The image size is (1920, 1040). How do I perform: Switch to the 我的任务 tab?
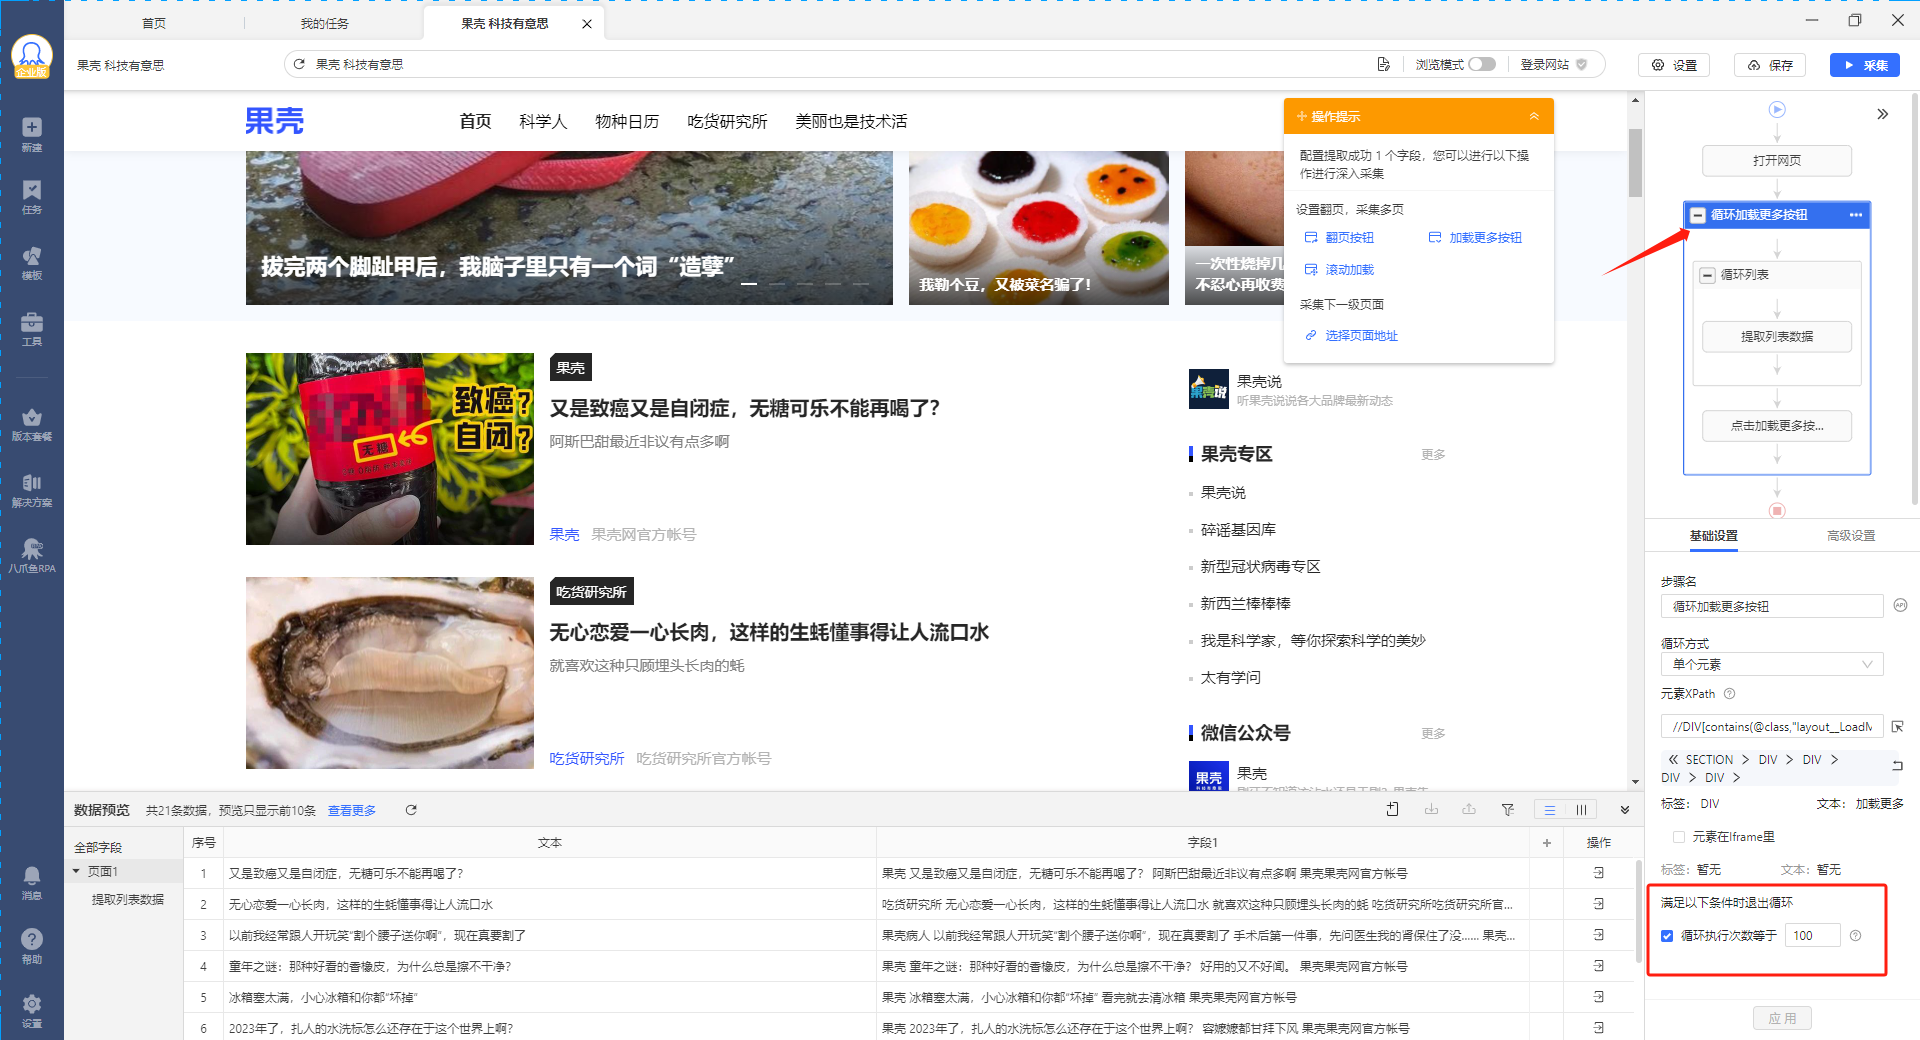pyautogui.click(x=325, y=23)
